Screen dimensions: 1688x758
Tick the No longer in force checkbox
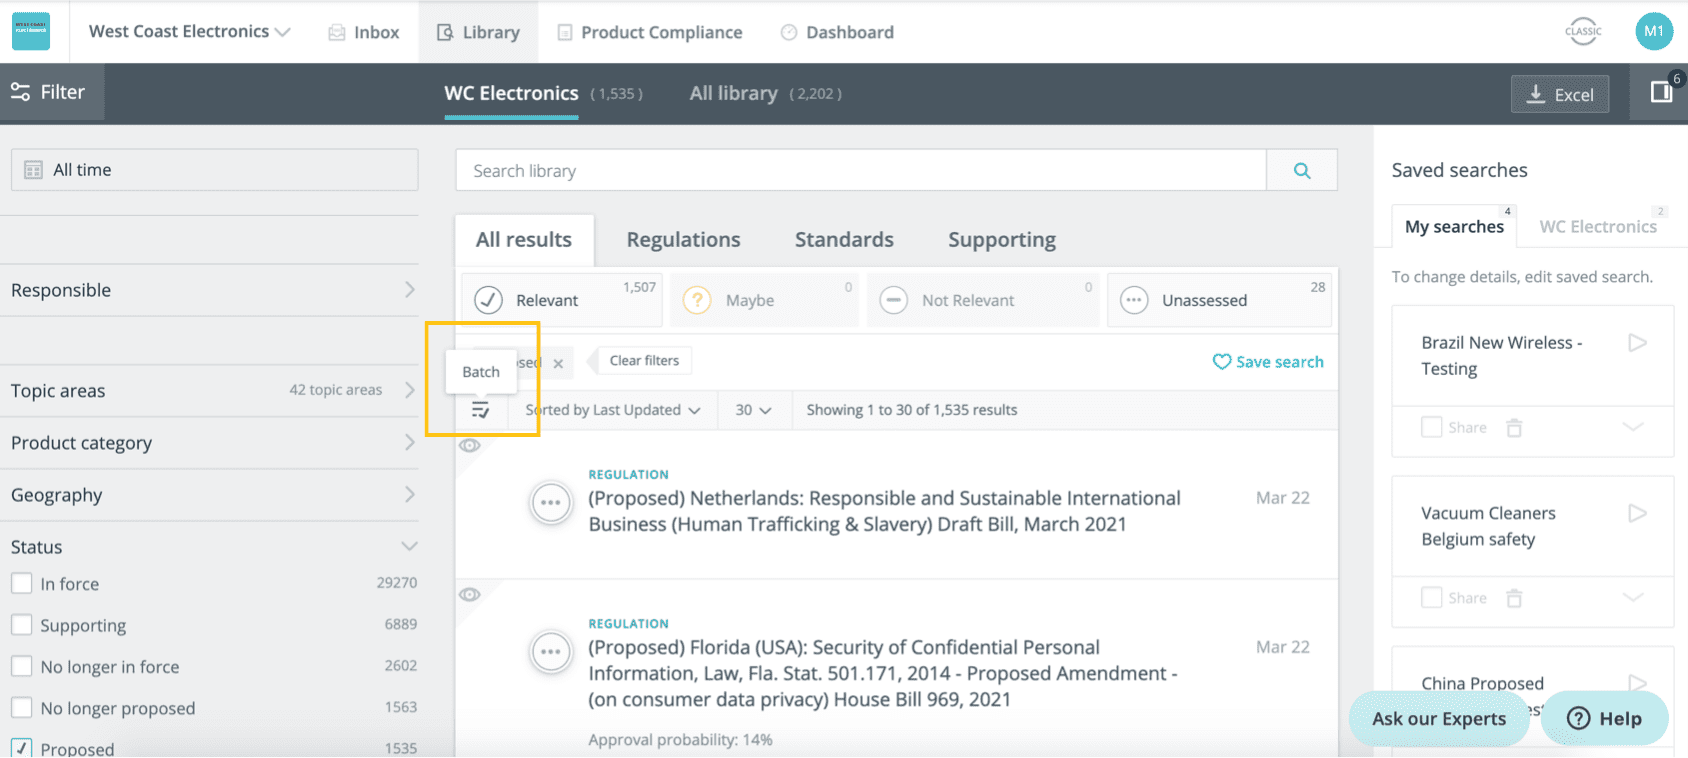tap(22, 666)
